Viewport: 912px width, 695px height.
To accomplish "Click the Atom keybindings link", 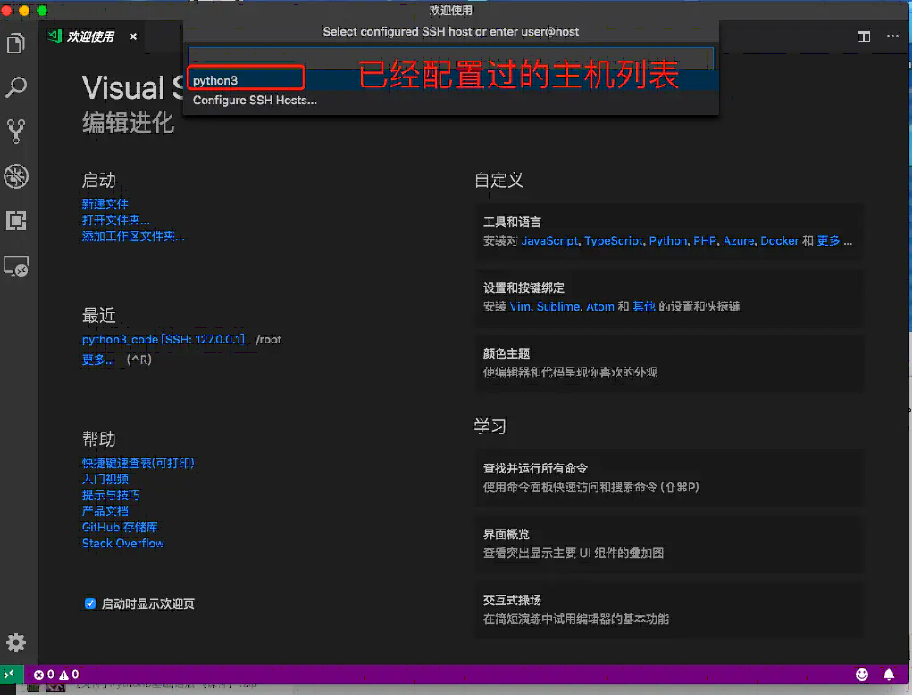I will [x=600, y=306].
